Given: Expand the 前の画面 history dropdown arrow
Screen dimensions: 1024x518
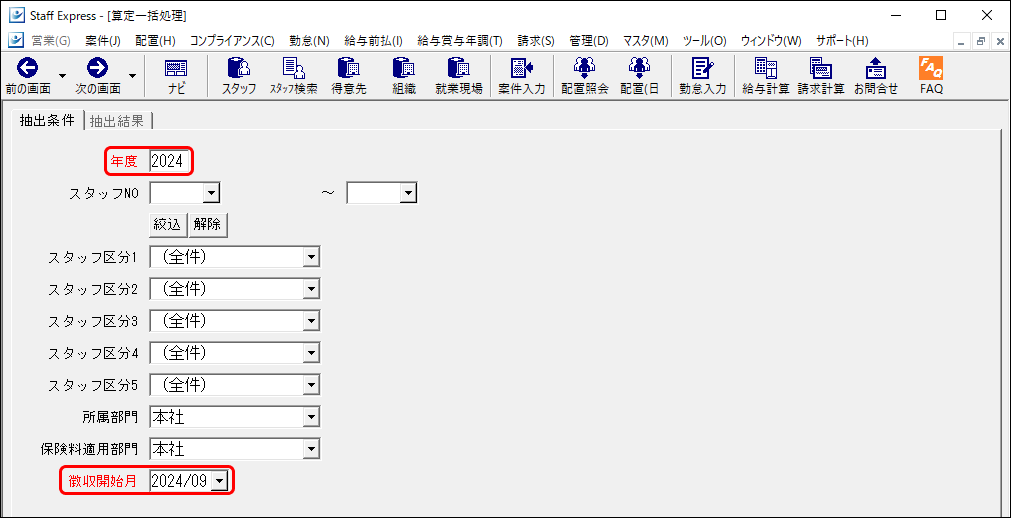Looking at the screenshot, I should (x=63, y=76).
